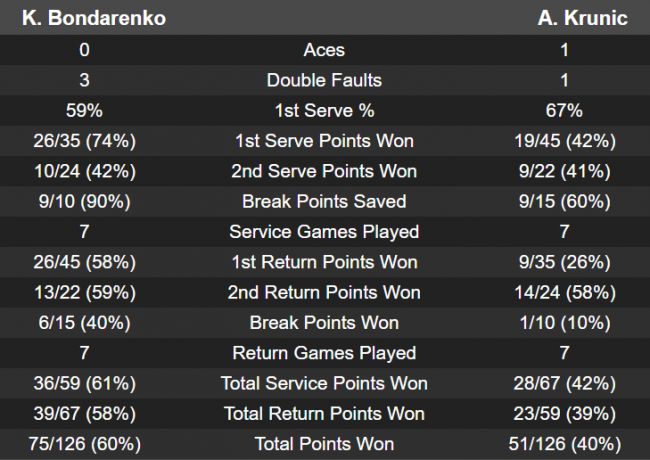
Task: Select Krunic's 51/126 (40%) total points value
Action: pyautogui.click(x=565, y=444)
